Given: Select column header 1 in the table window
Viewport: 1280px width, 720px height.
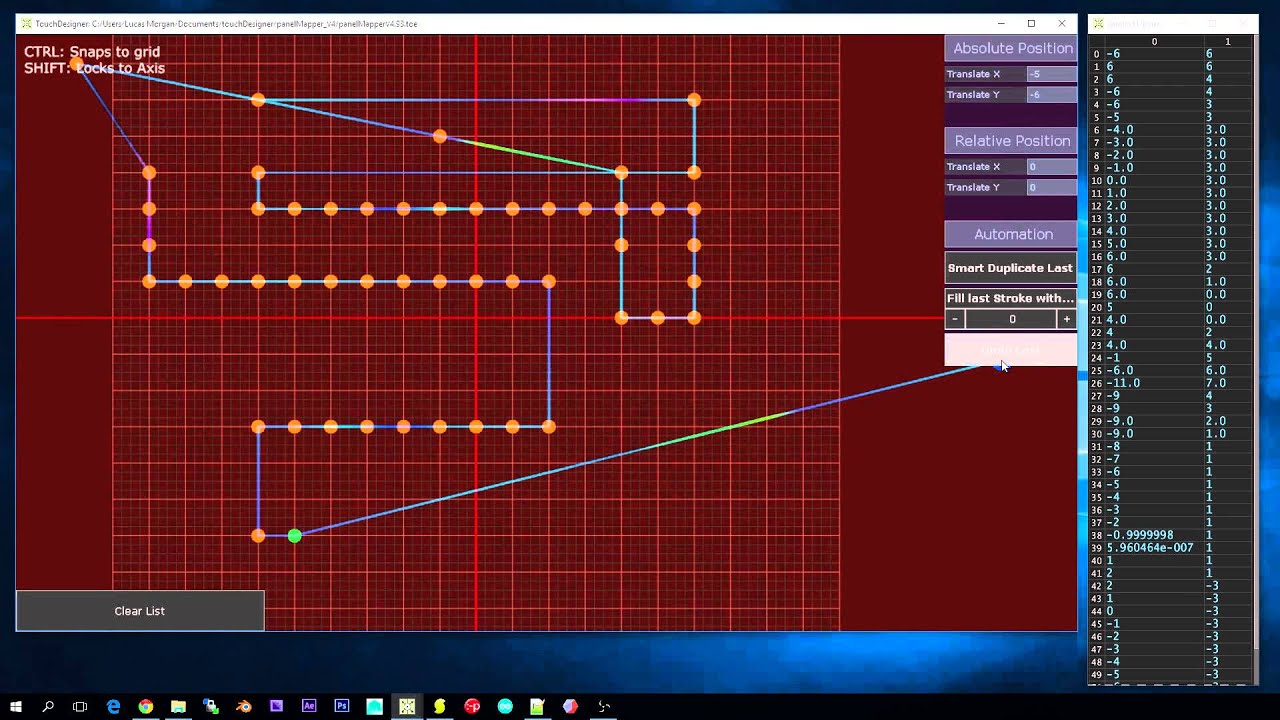Looking at the screenshot, I should coord(1228,42).
